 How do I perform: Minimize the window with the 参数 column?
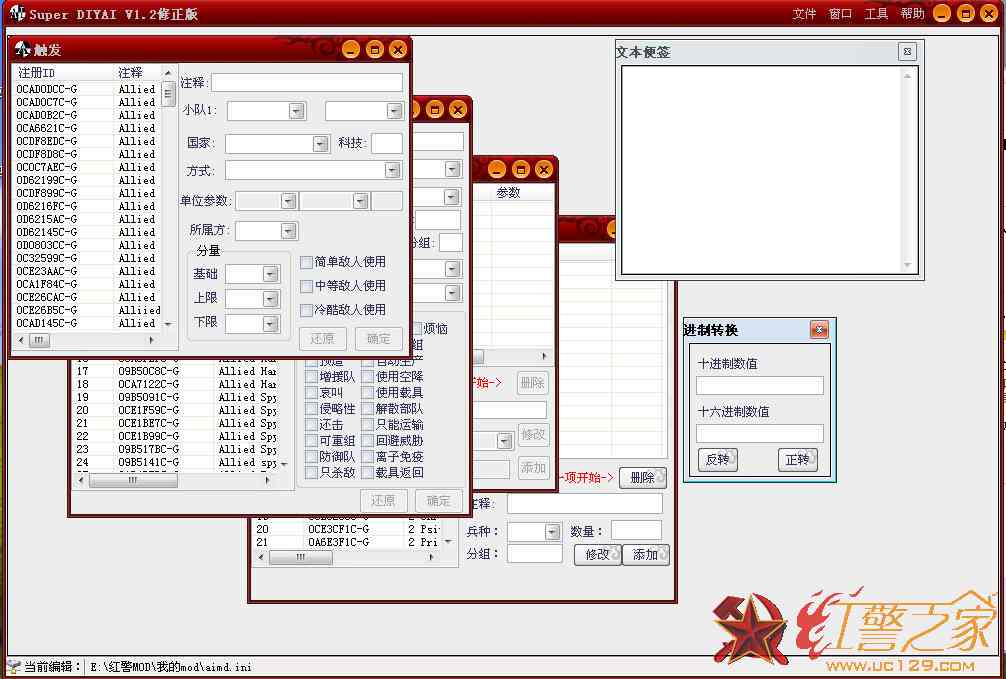click(x=497, y=169)
